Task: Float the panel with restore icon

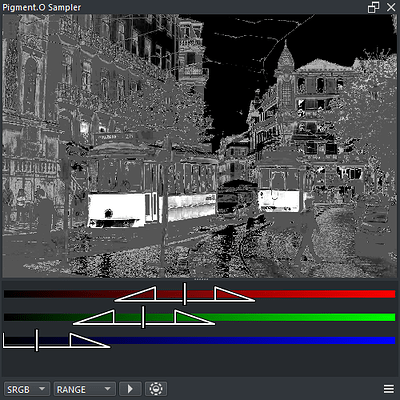Action: point(373,7)
